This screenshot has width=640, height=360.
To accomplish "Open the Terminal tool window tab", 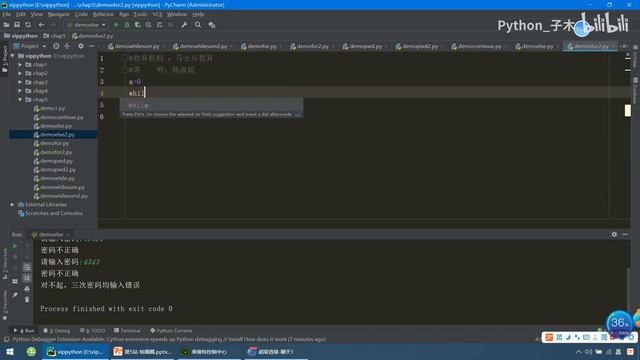I will (x=127, y=331).
